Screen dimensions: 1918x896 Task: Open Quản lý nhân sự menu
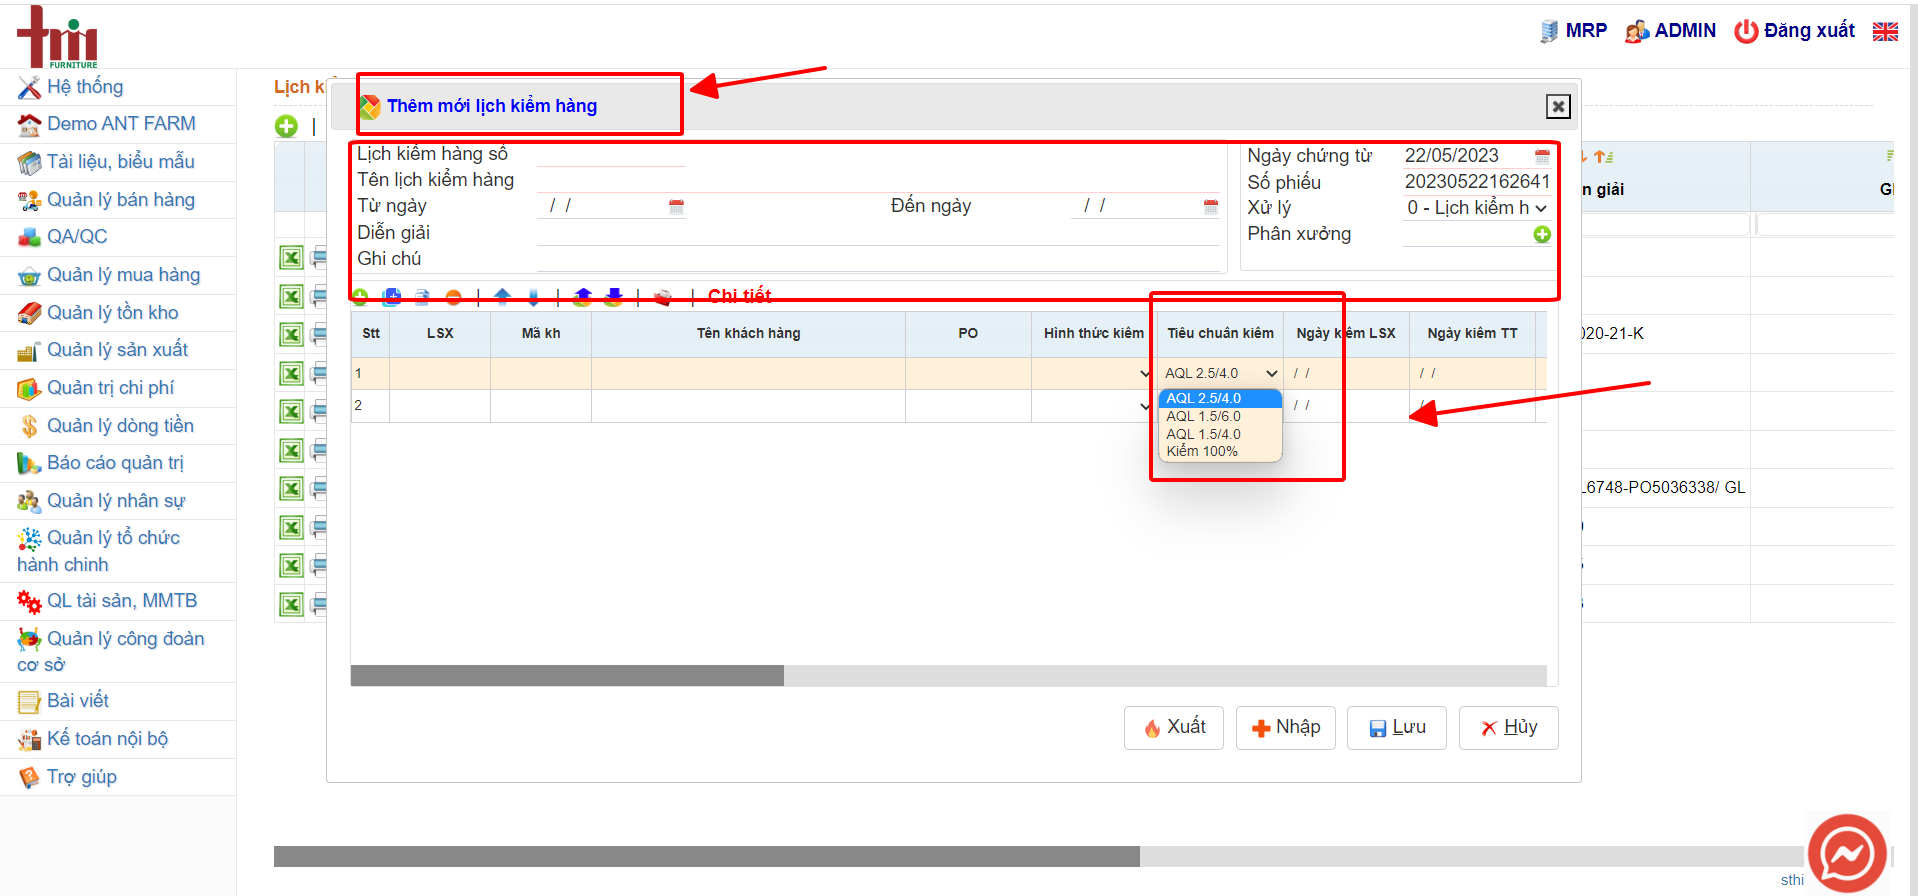click(x=118, y=501)
